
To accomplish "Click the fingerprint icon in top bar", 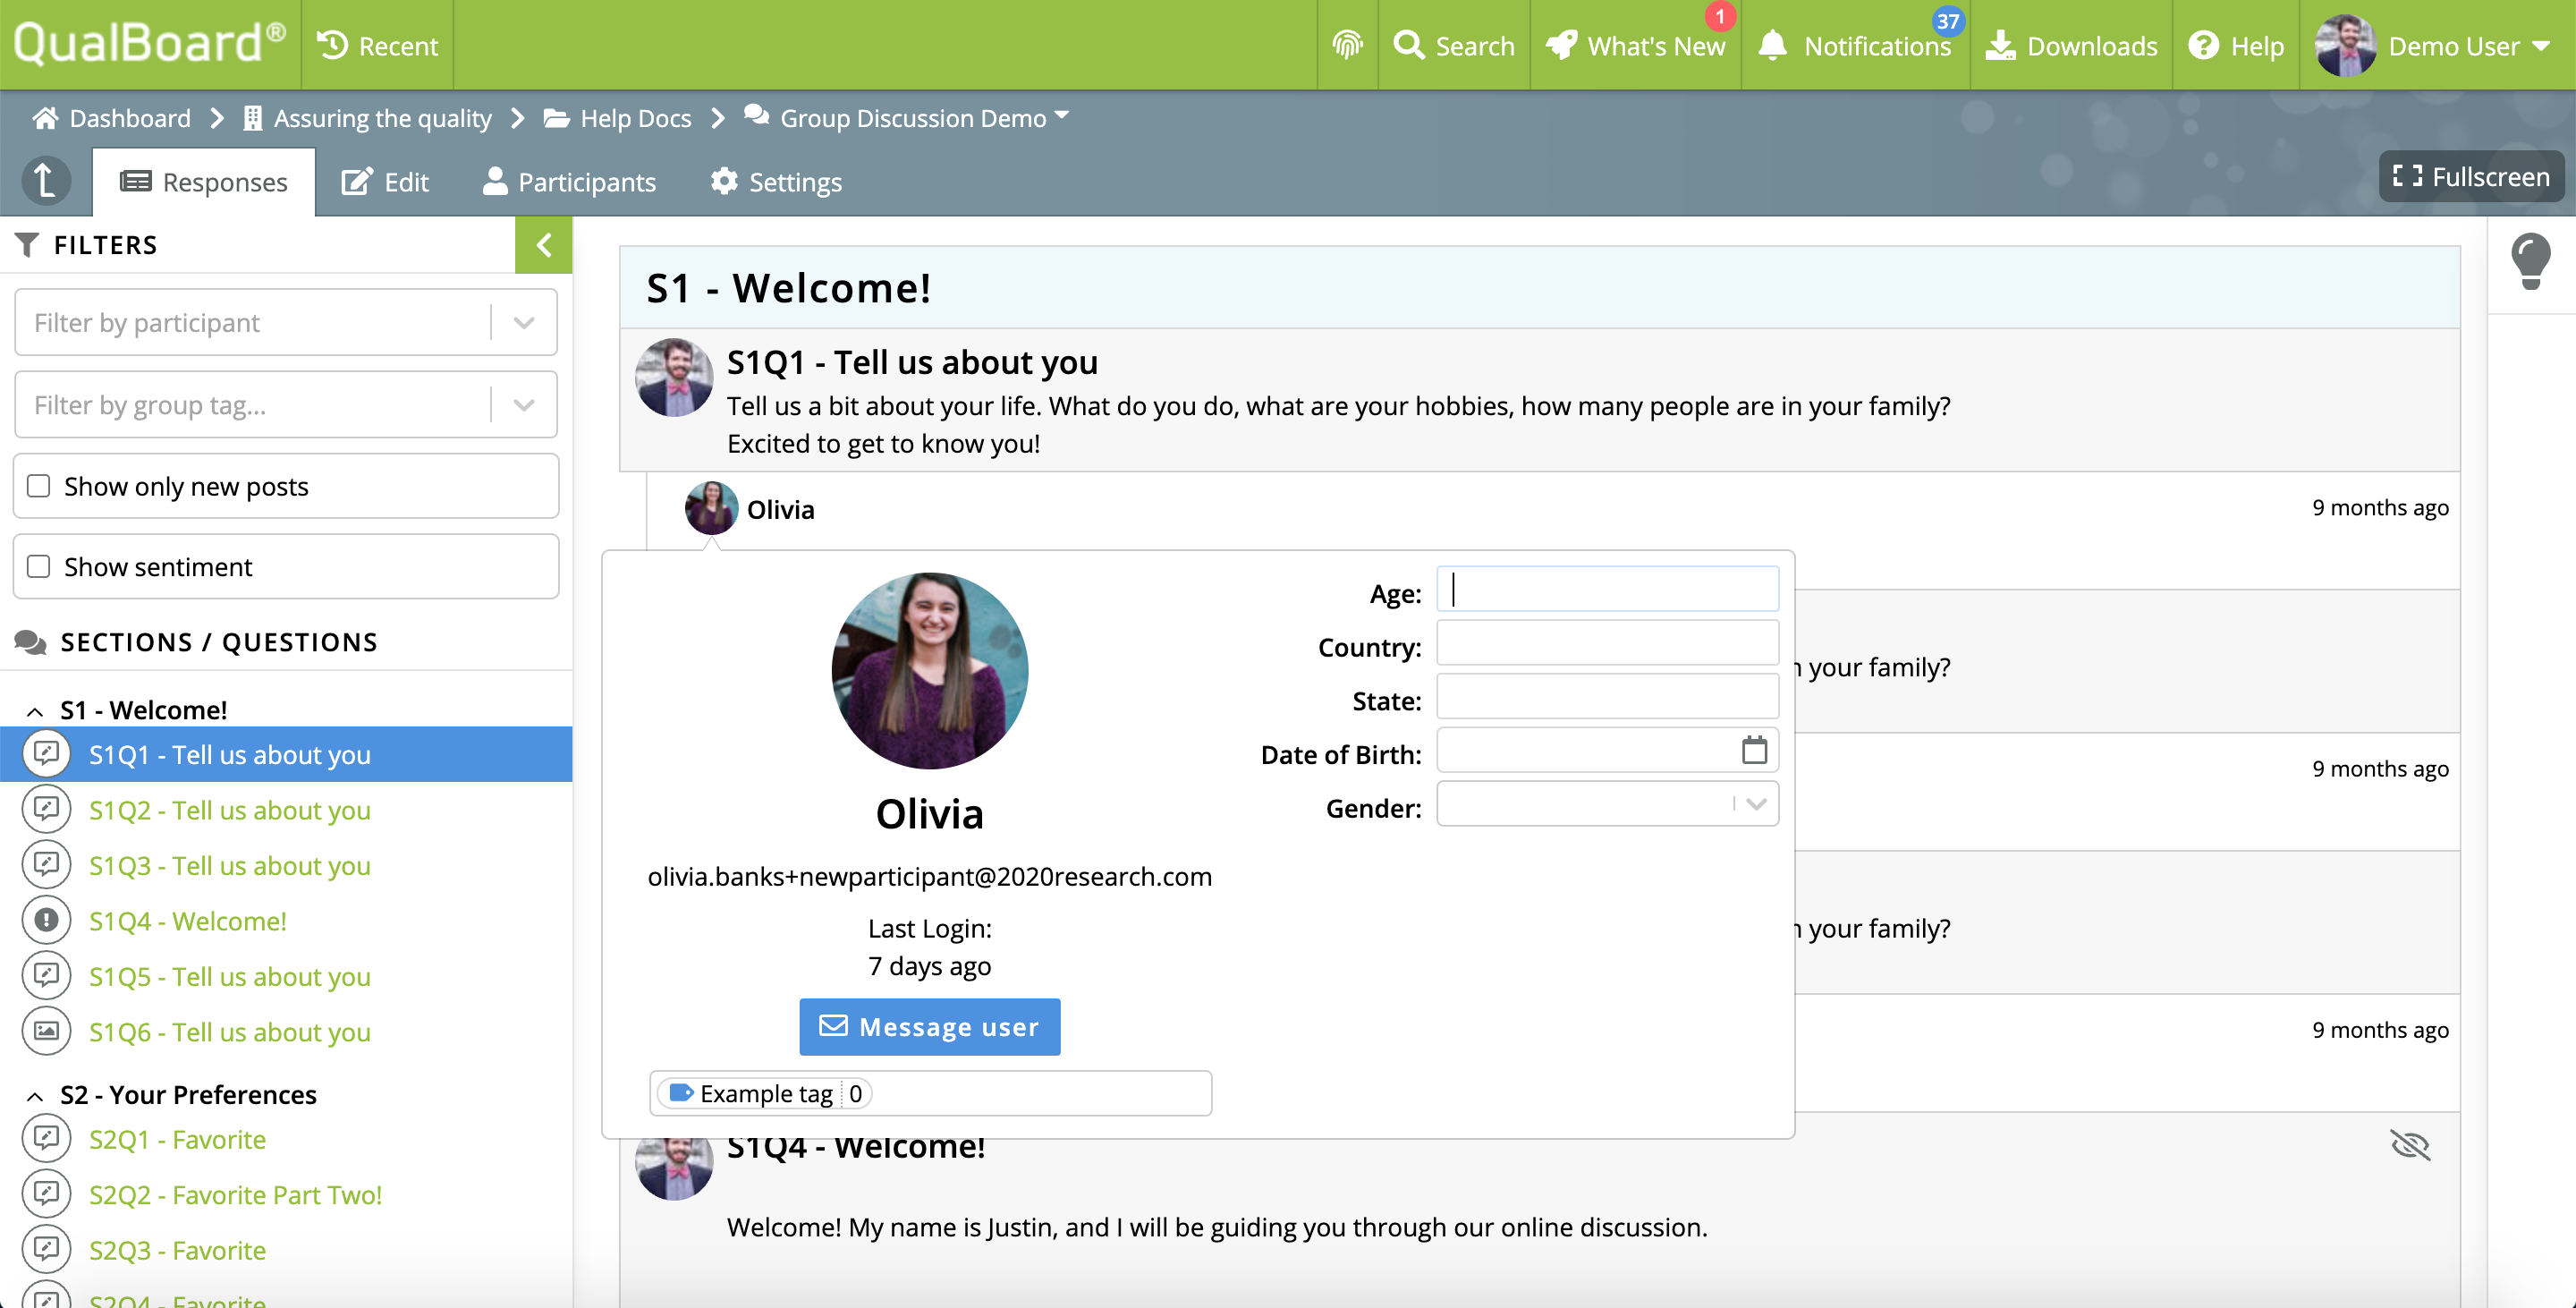I will 1347,45.
